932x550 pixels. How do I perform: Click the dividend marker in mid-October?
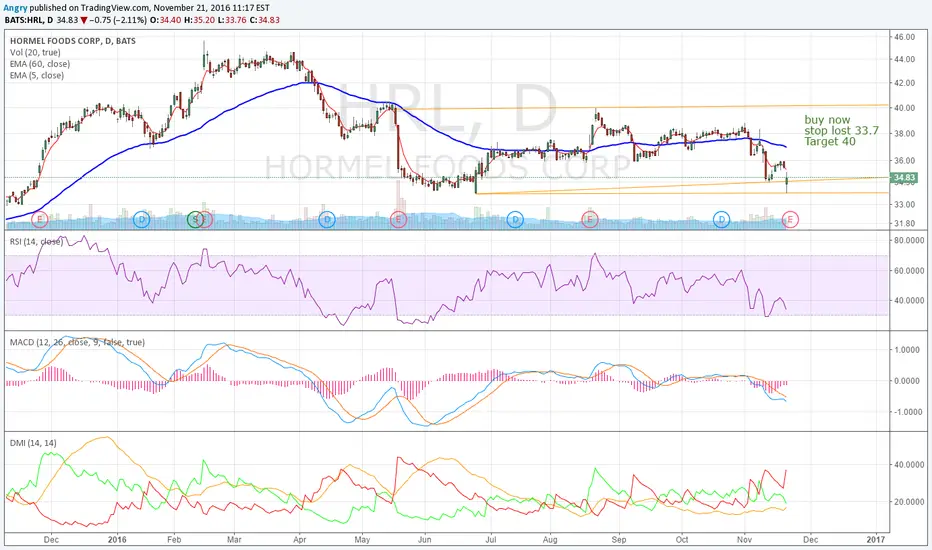coord(722,219)
